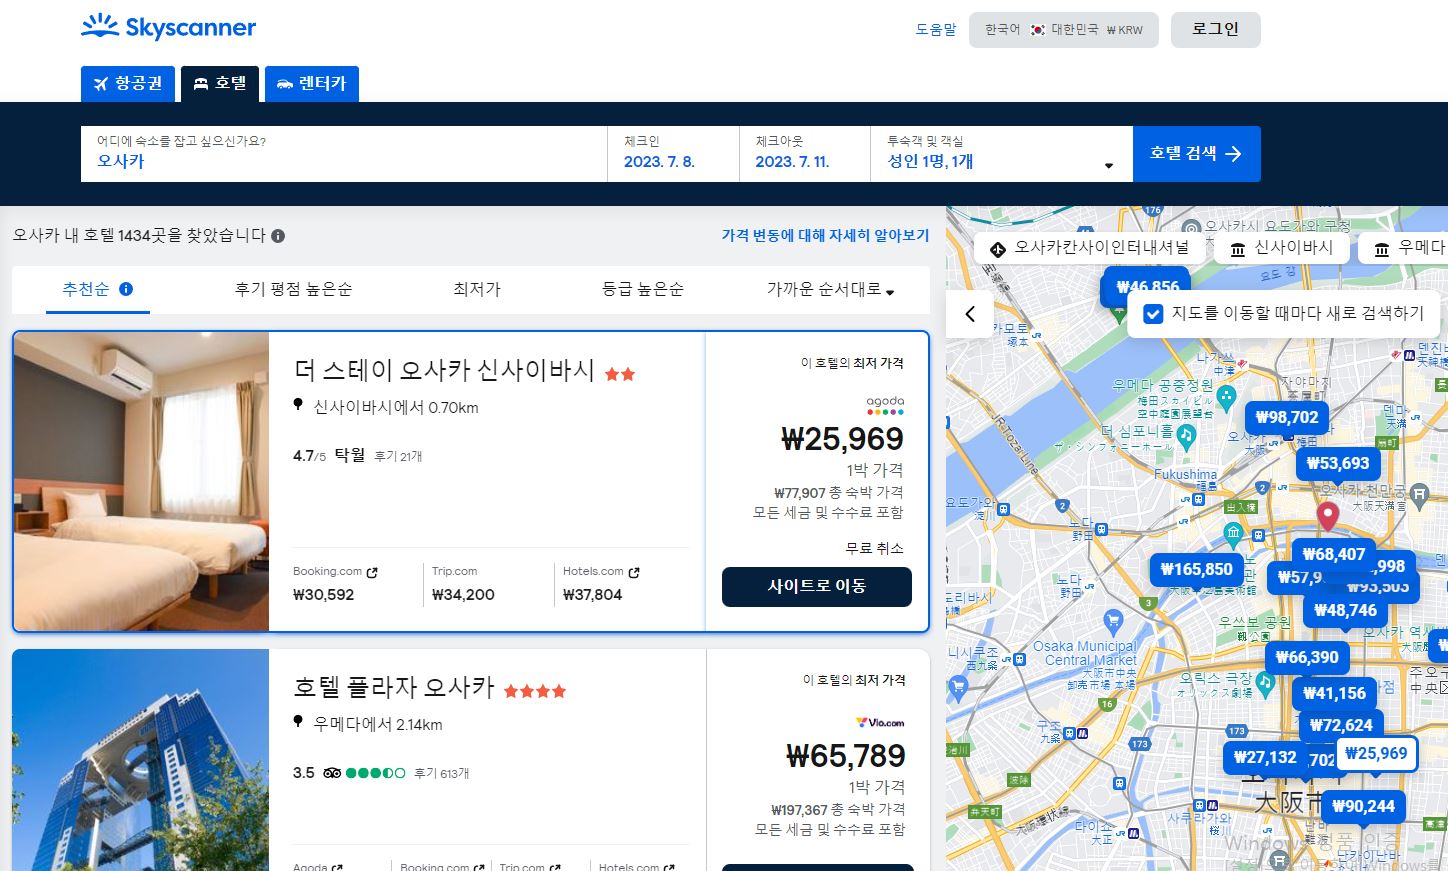Image resolution: width=1448 pixels, height=871 pixels.
Task: Click the ₩165,850 map price marker
Action: coord(1196,569)
